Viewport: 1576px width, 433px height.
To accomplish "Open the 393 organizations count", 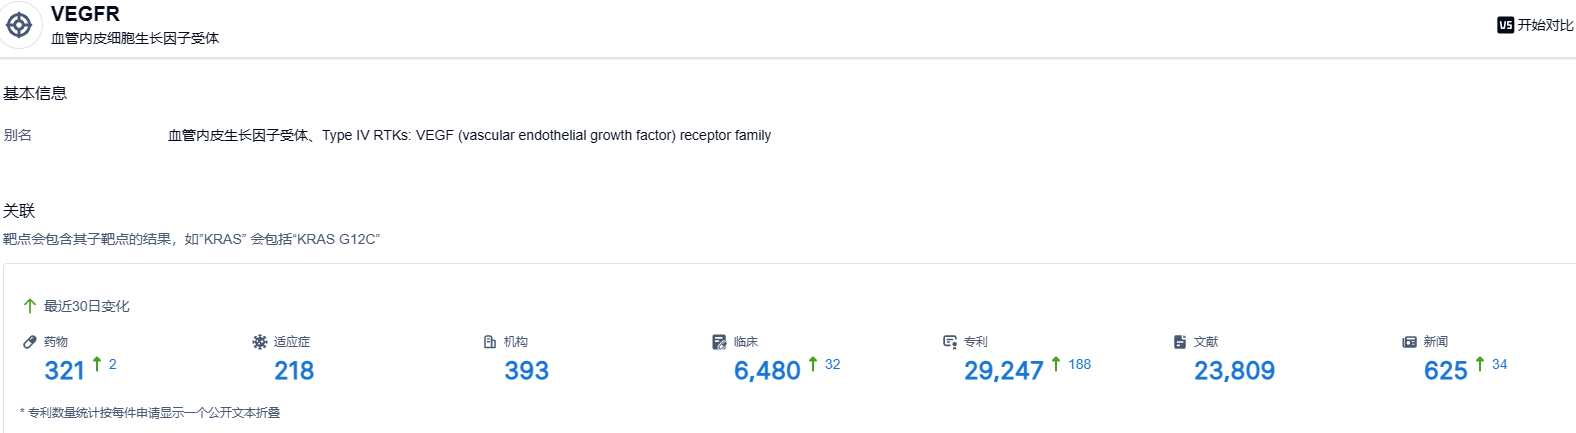I will 527,371.
